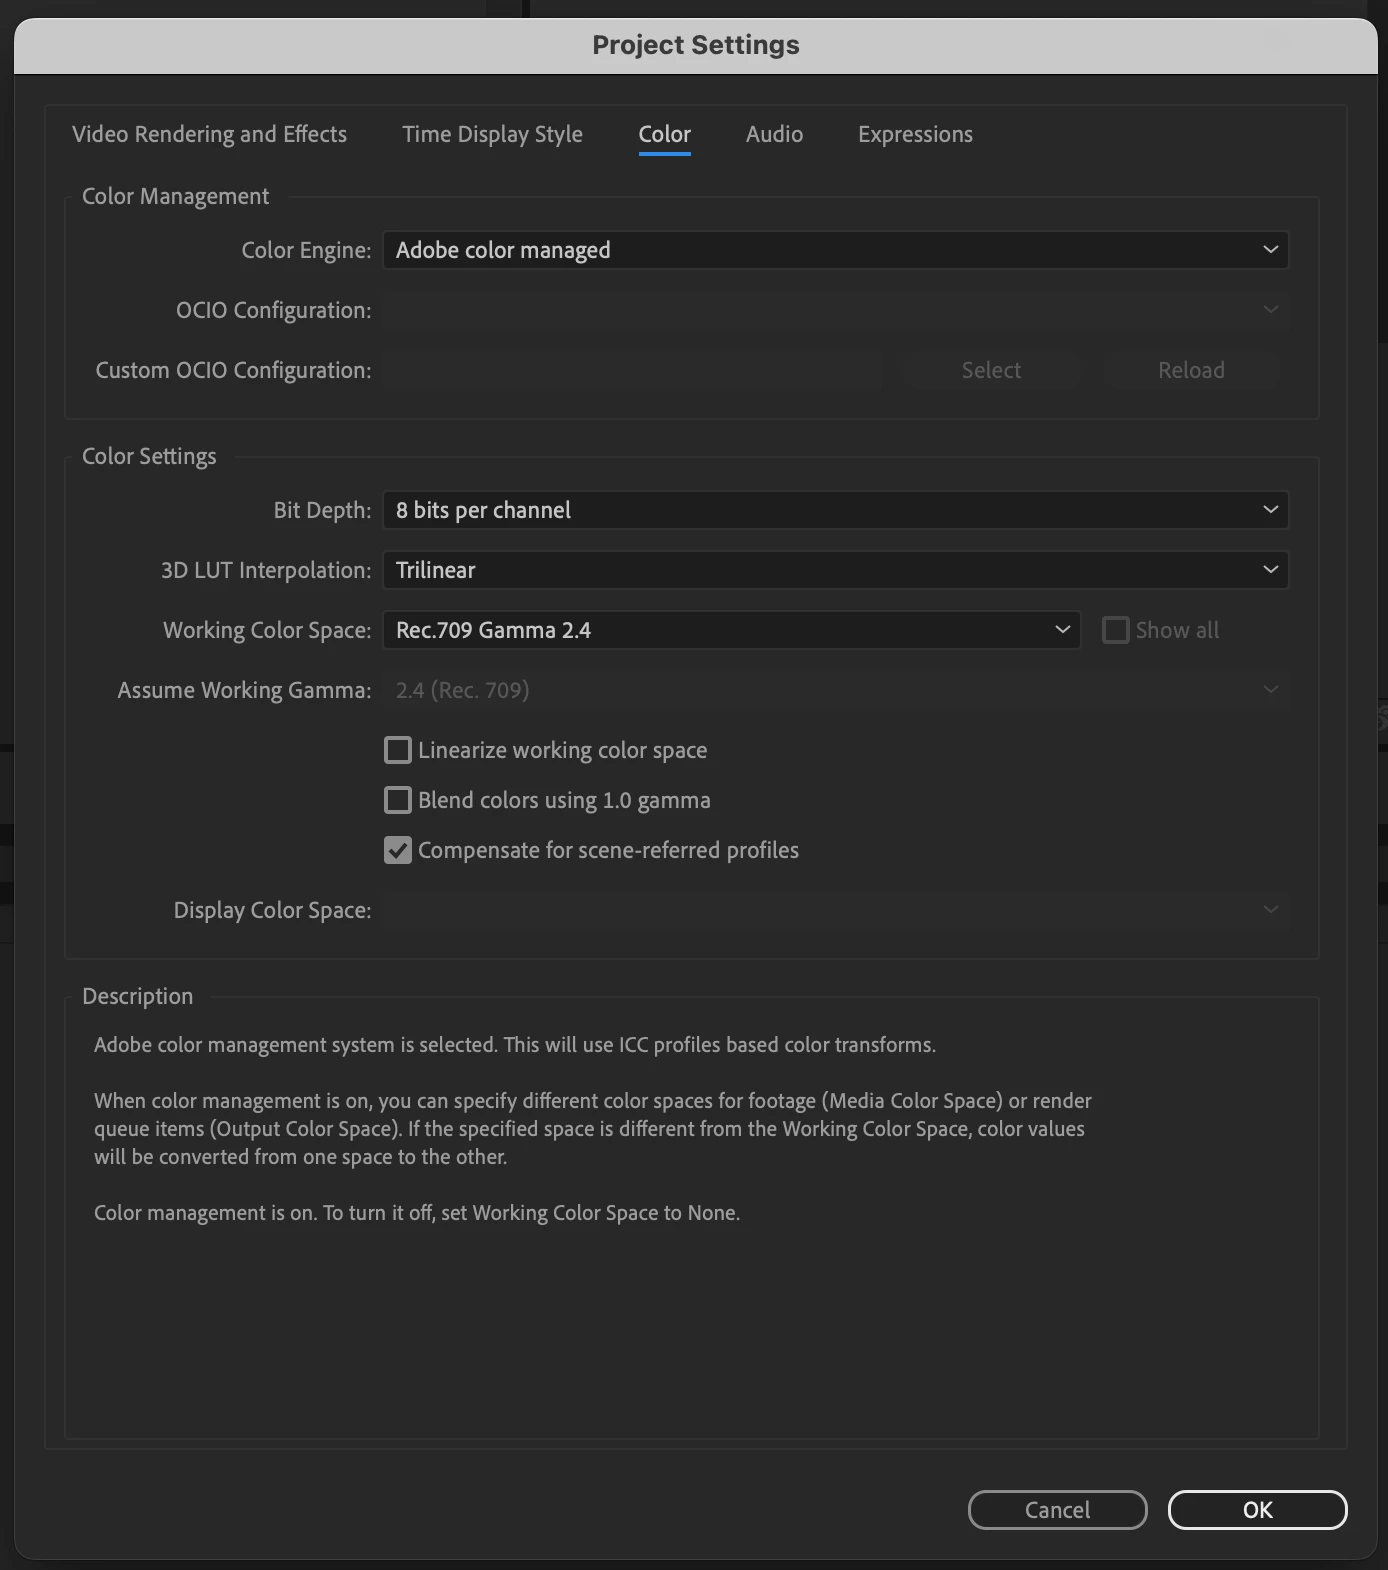This screenshot has width=1388, height=1570.
Task: Click text 'Color management is on' line
Action: click(417, 1213)
